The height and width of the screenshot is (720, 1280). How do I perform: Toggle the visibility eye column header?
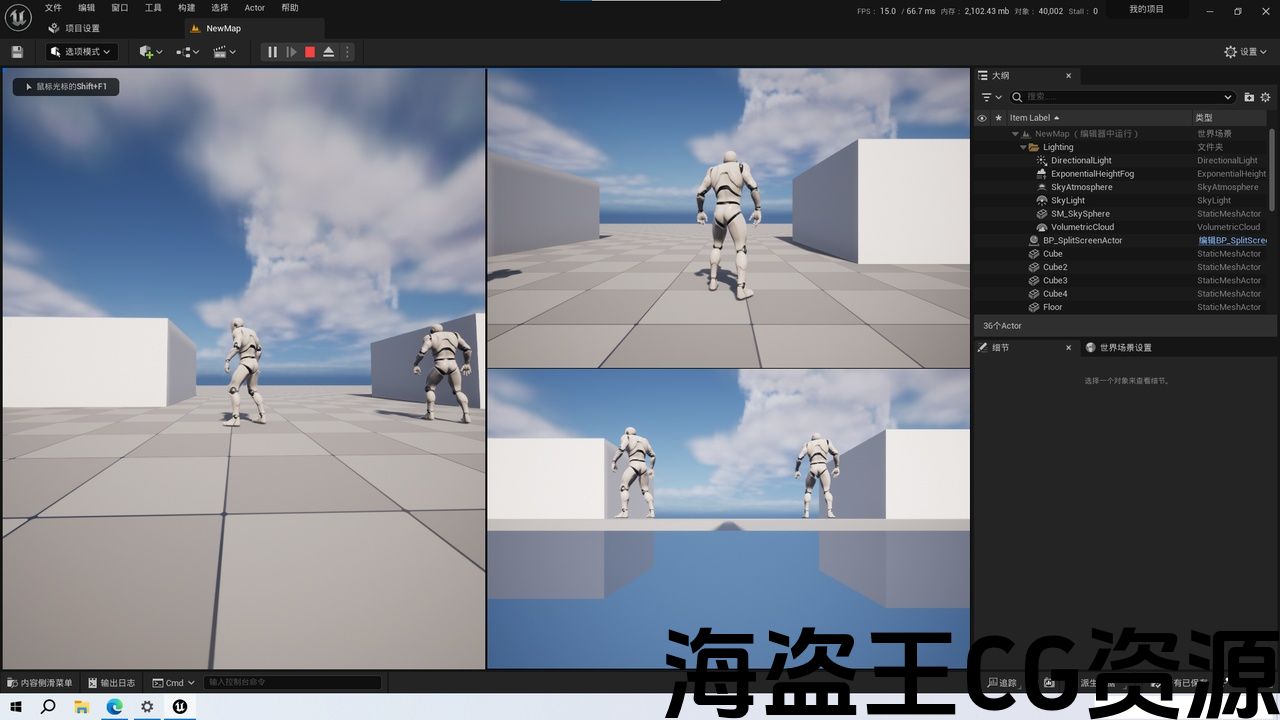982,118
